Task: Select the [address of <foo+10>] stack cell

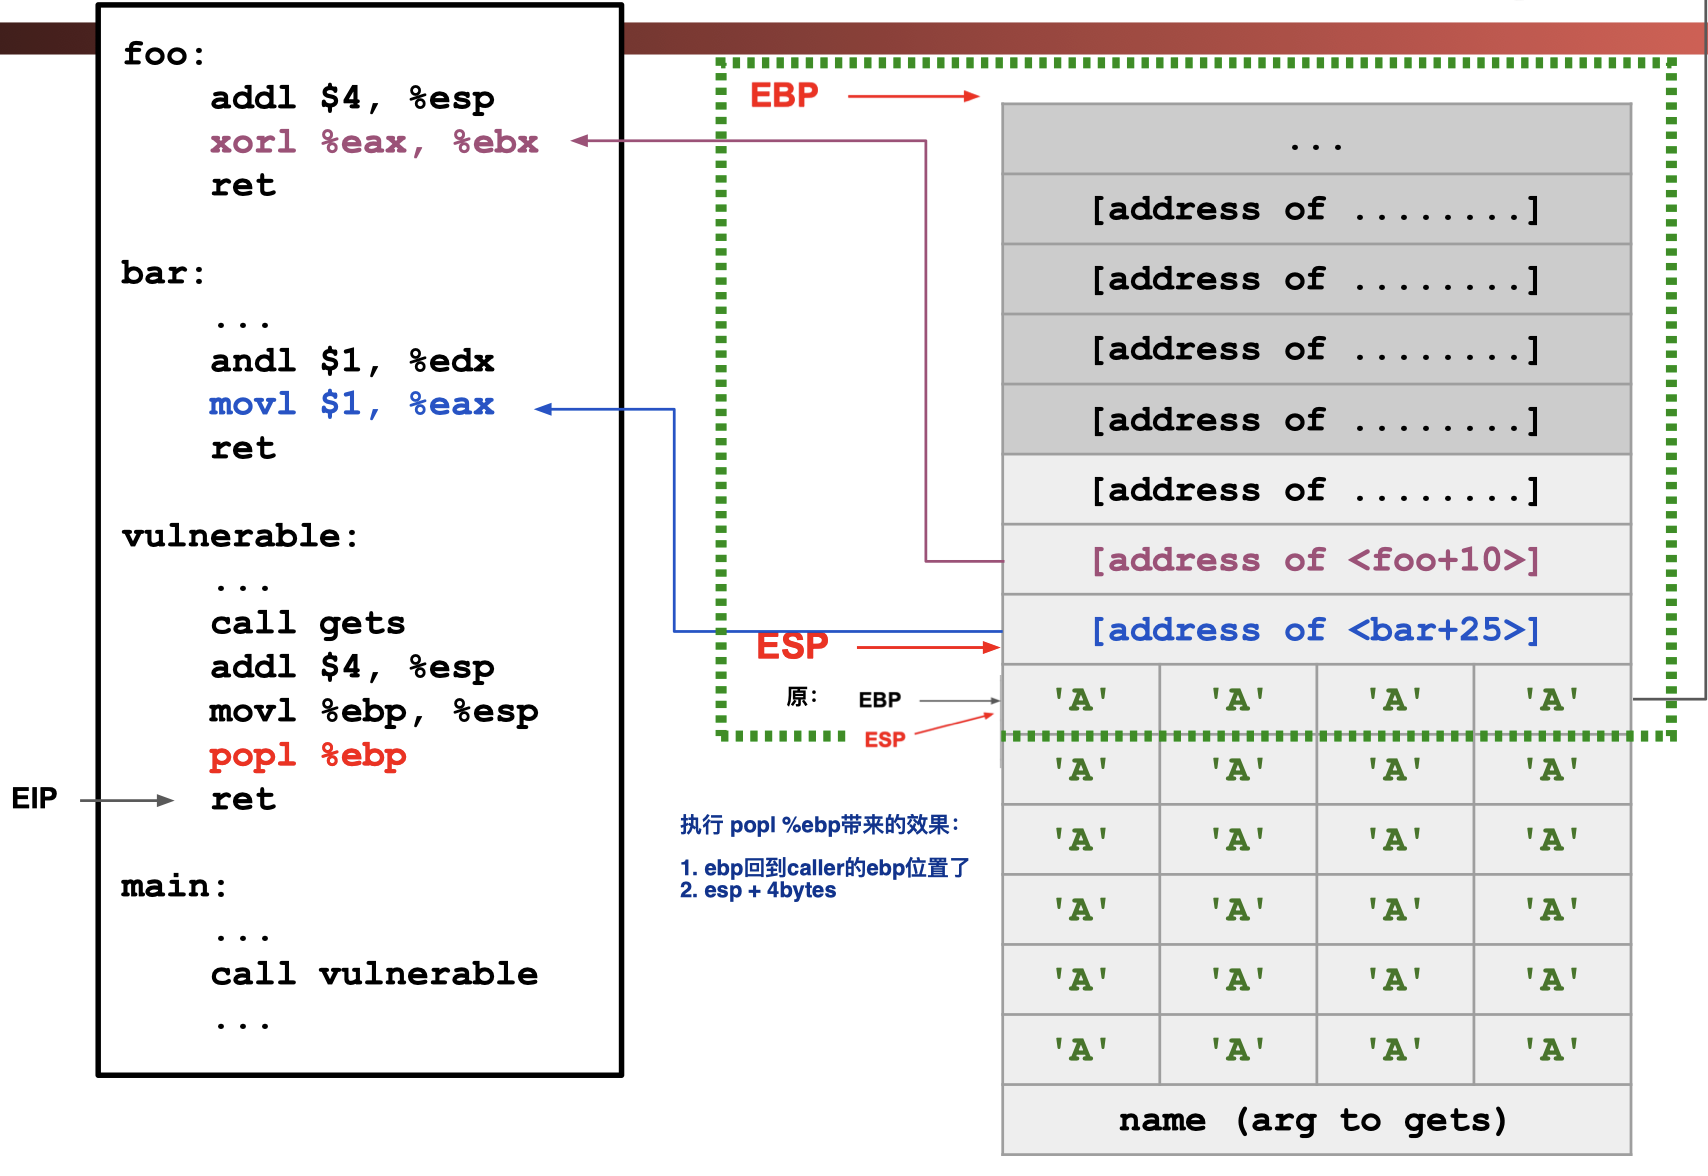Action: coord(1315,560)
